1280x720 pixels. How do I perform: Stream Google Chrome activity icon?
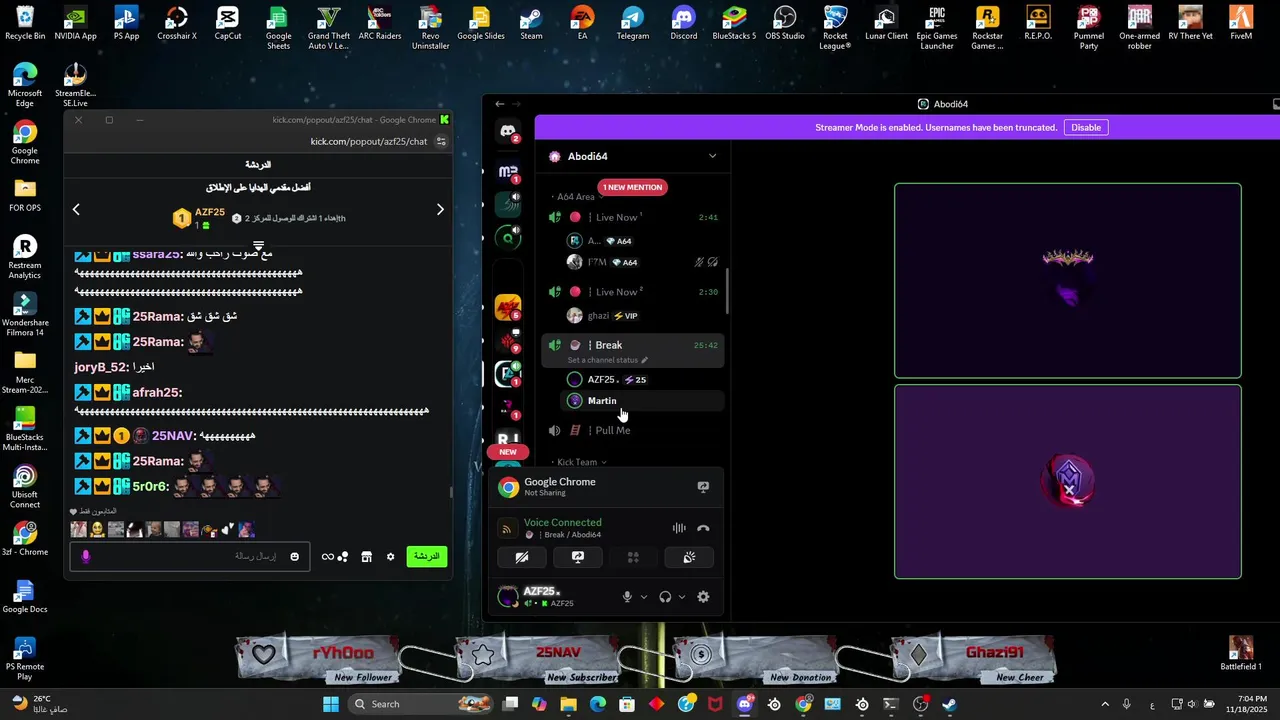[x=703, y=487]
